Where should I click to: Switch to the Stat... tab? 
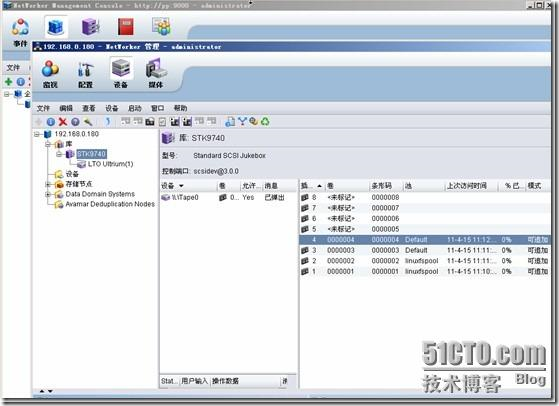pos(169,381)
